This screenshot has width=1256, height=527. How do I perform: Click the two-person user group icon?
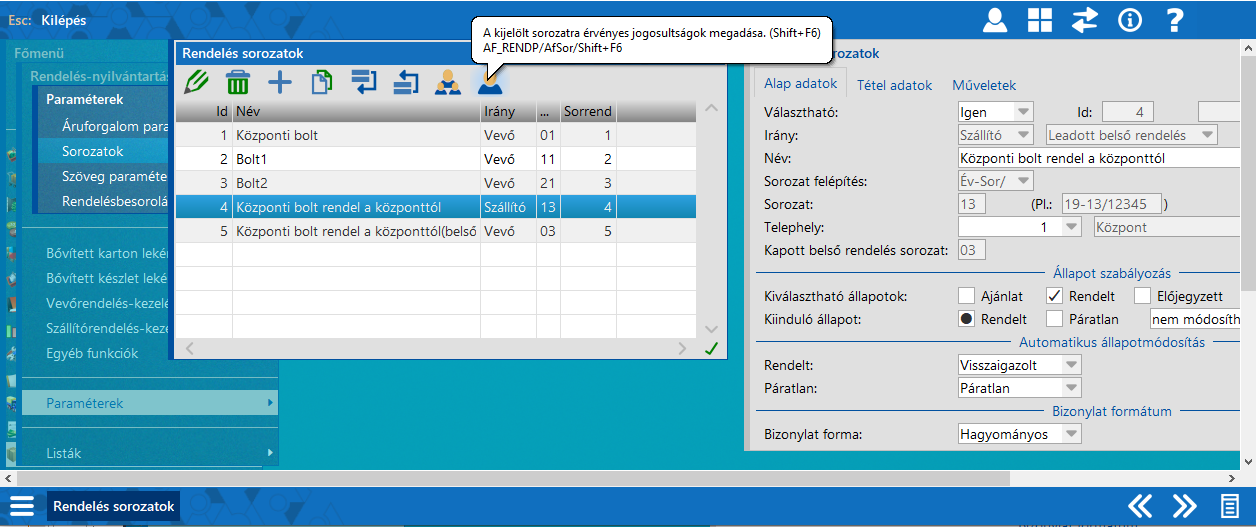point(448,83)
